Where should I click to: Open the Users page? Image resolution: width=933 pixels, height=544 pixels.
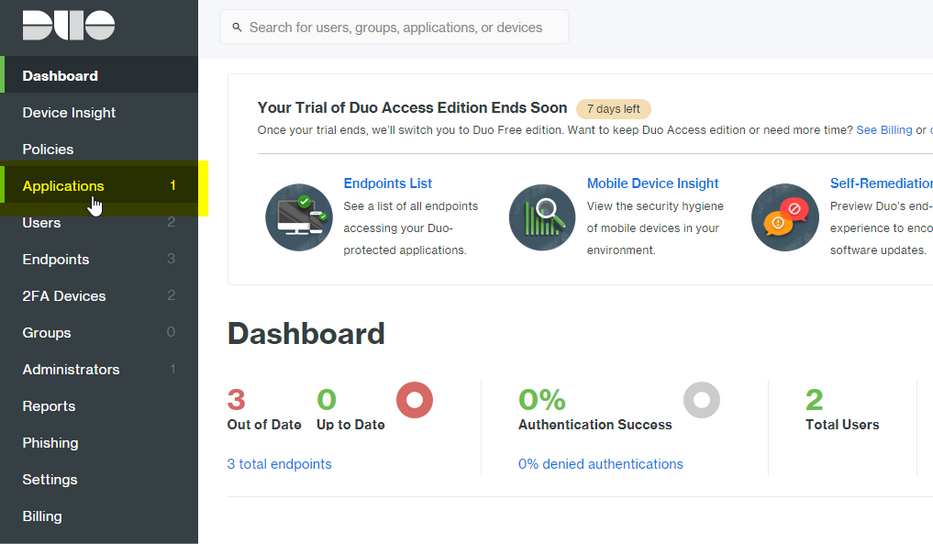(x=42, y=223)
